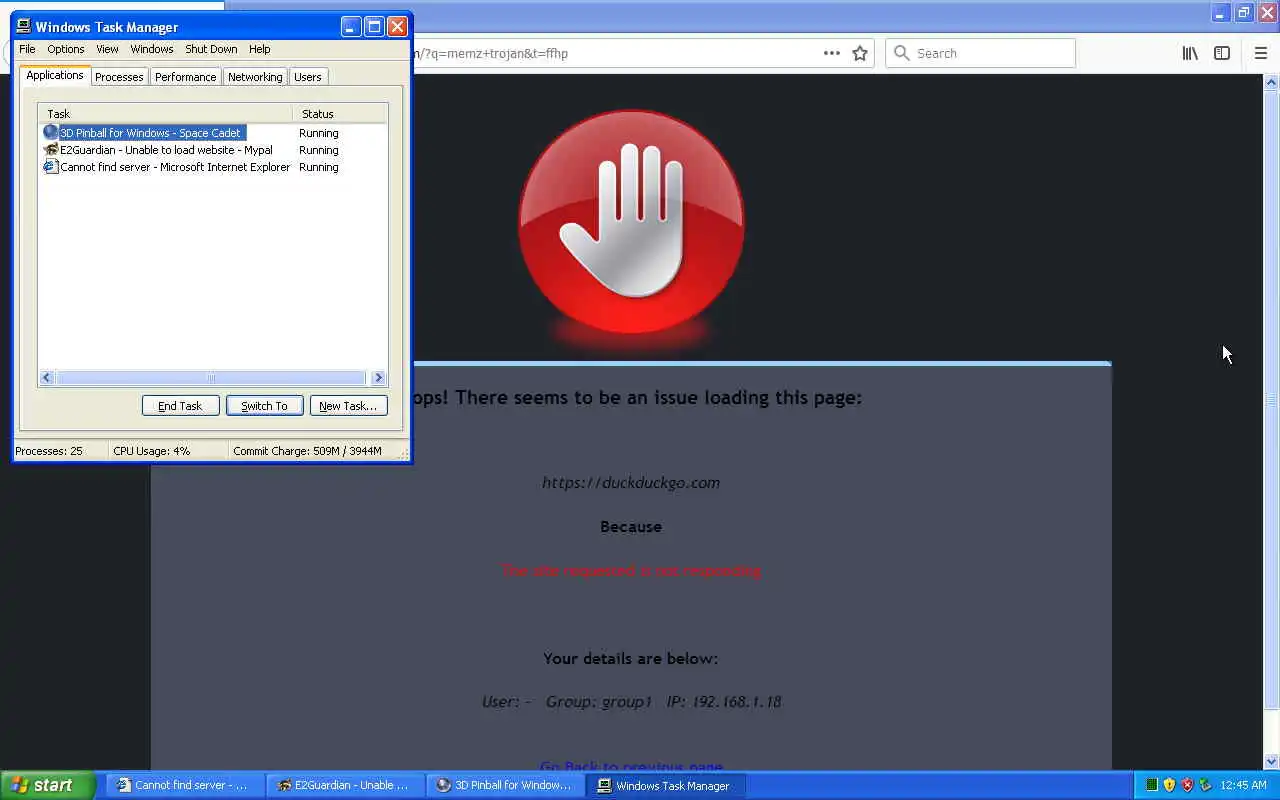Screen dimensions: 1280x800
Task: Click the 3D Pinball ball icon in task list
Action: click(x=50, y=132)
